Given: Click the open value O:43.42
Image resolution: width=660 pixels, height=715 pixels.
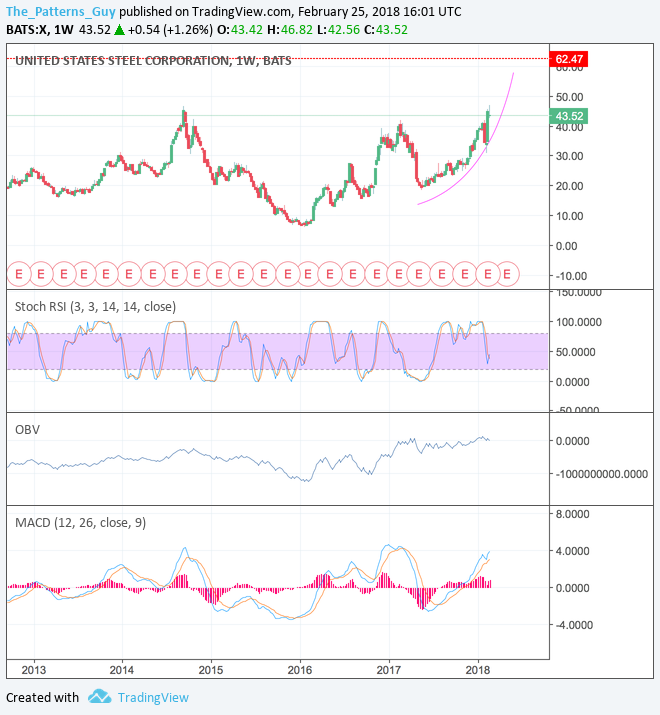Looking at the screenshot, I should [240, 30].
